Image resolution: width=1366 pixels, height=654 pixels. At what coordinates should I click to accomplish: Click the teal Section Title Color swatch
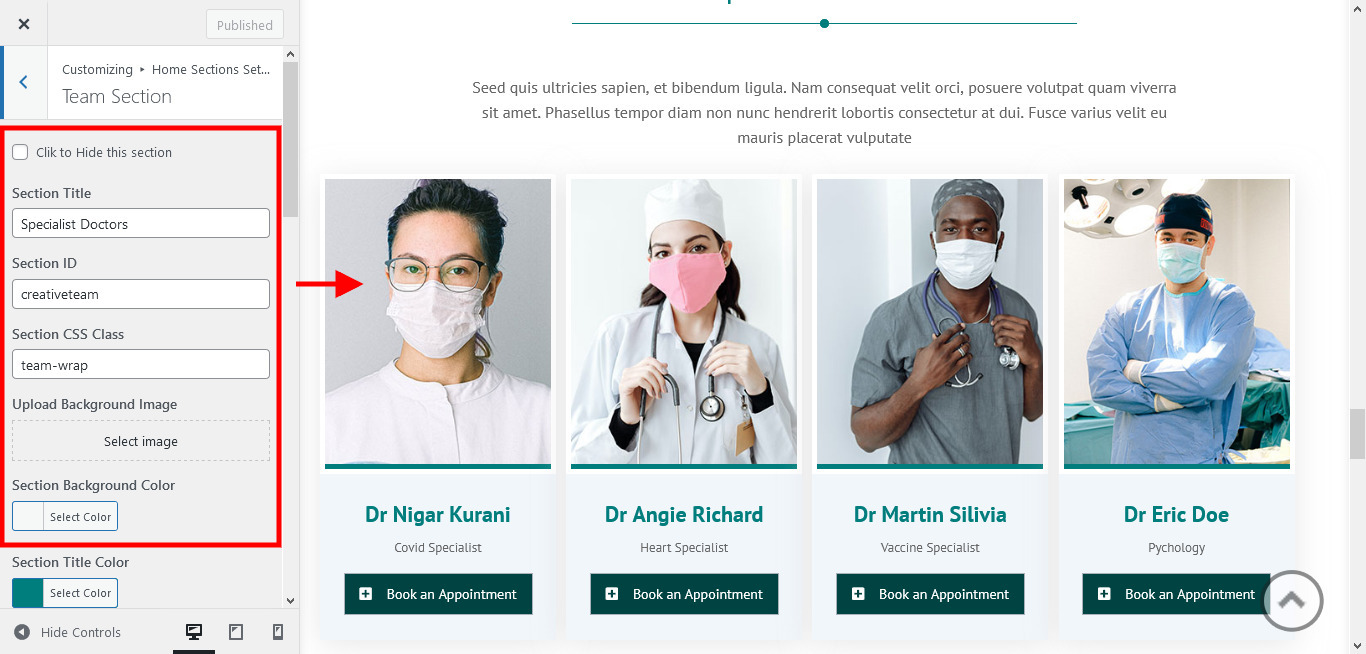[x=28, y=593]
